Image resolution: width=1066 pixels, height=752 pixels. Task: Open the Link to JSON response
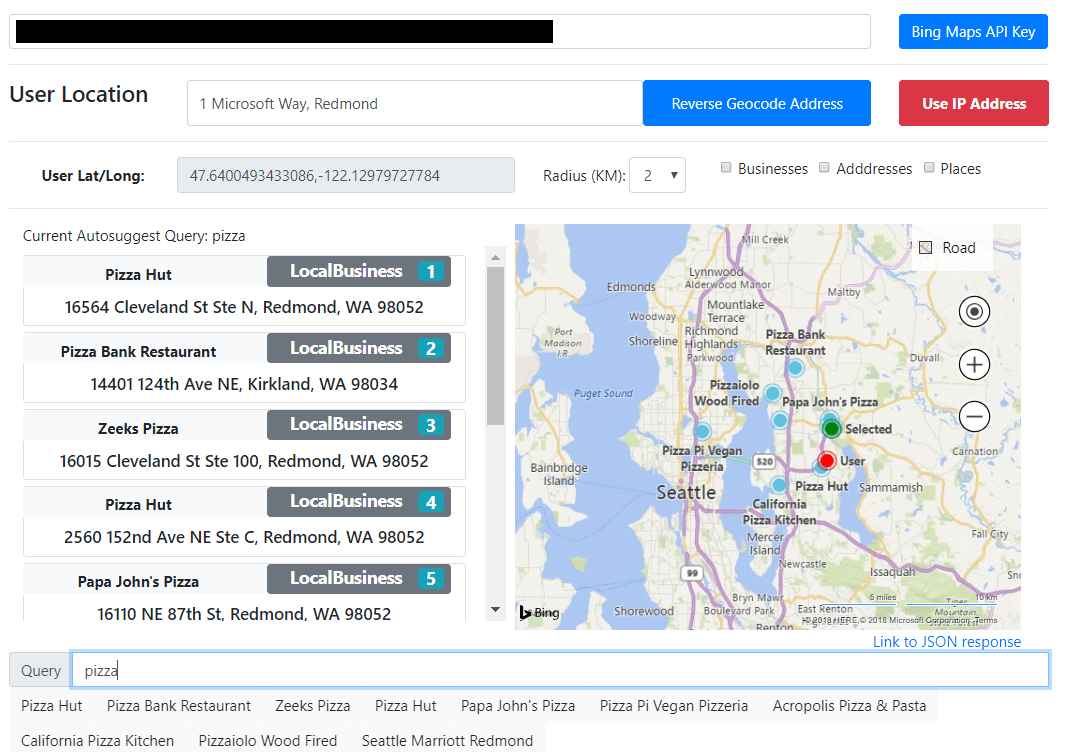(946, 641)
